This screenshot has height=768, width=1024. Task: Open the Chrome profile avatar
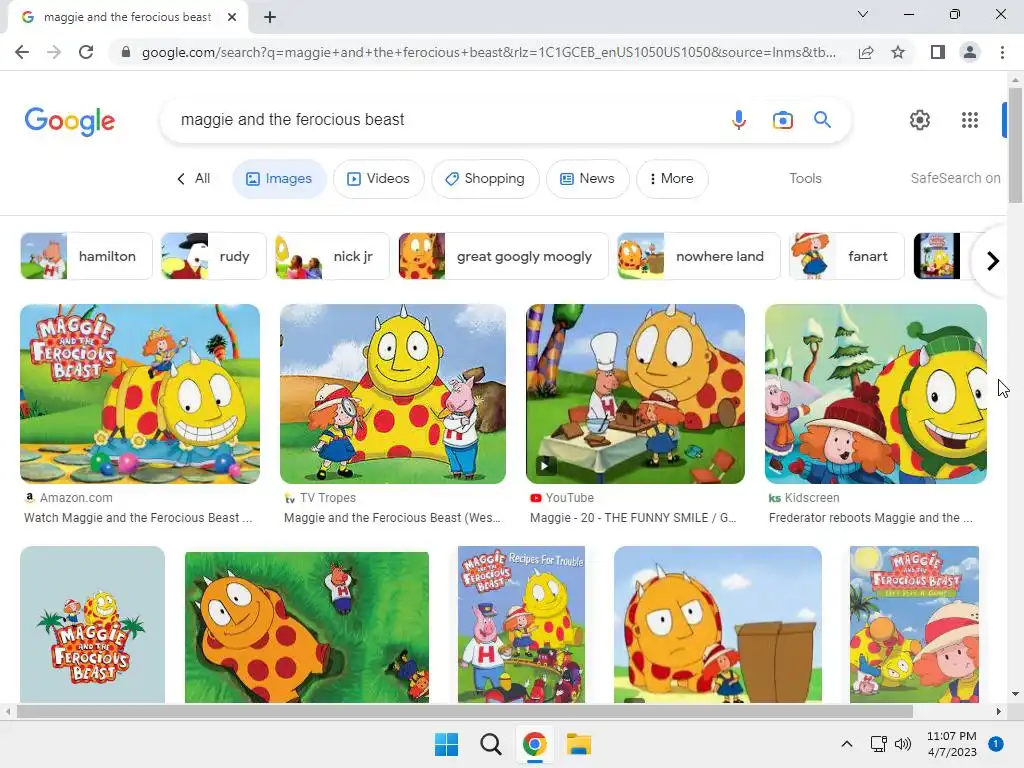pyautogui.click(x=970, y=52)
